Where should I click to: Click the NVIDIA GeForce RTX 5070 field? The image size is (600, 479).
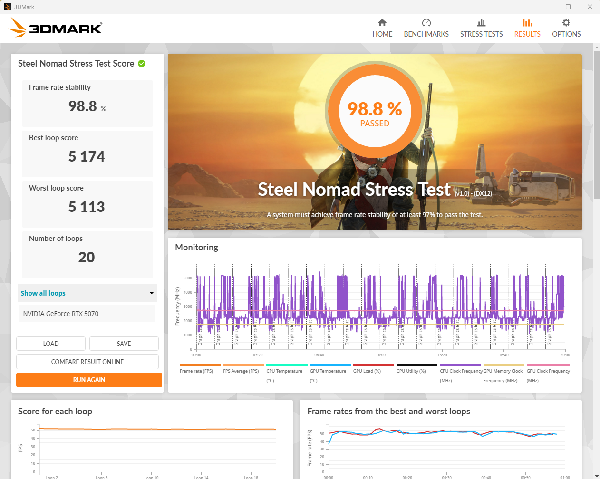tap(87, 313)
